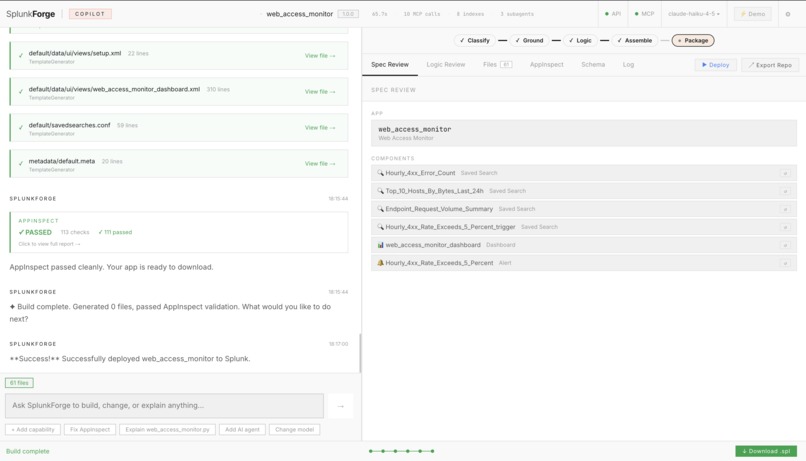The image size is (806, 461).
Task: Click the COPILOT badge
Action: (x=90, y=14)
